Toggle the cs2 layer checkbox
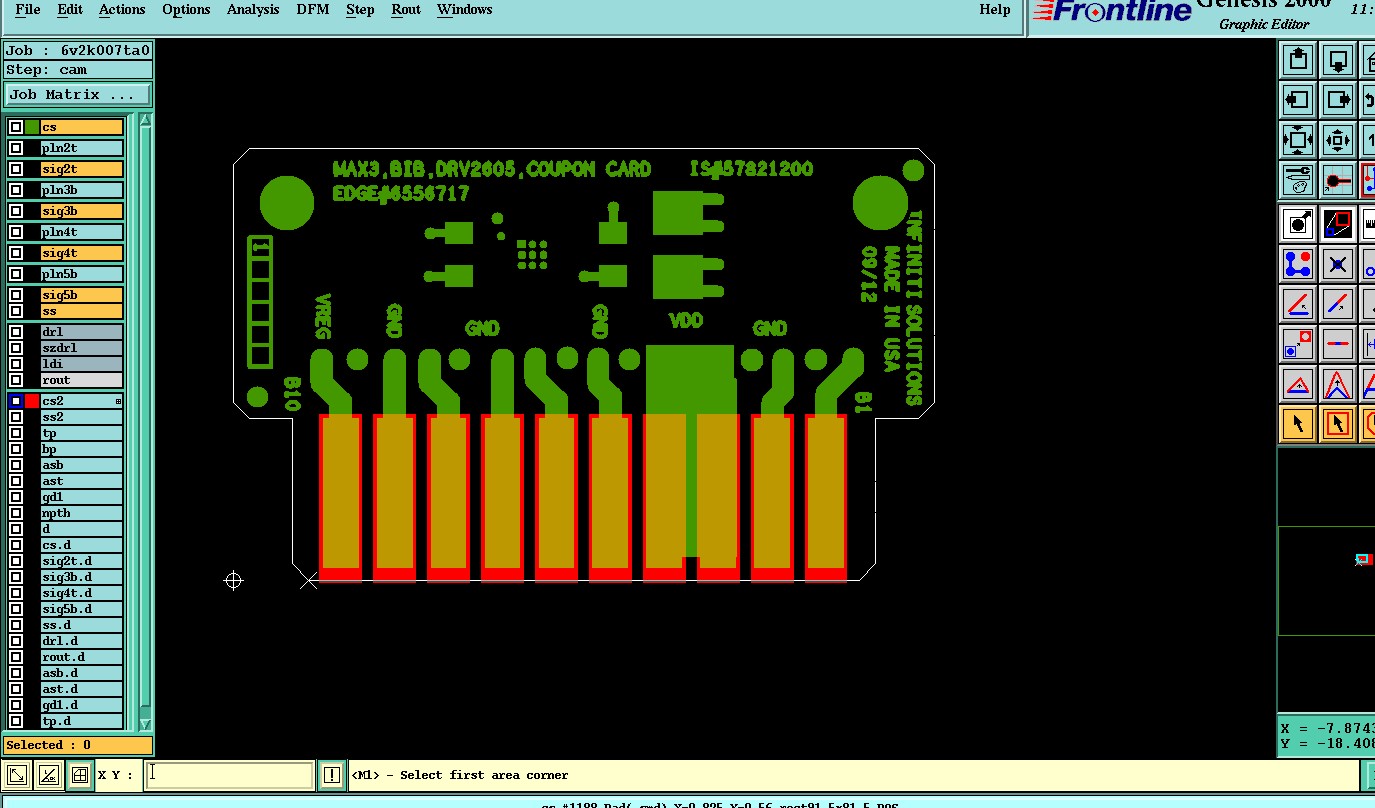This screenshot has width=1375, height=808. [x=16, y=401]
